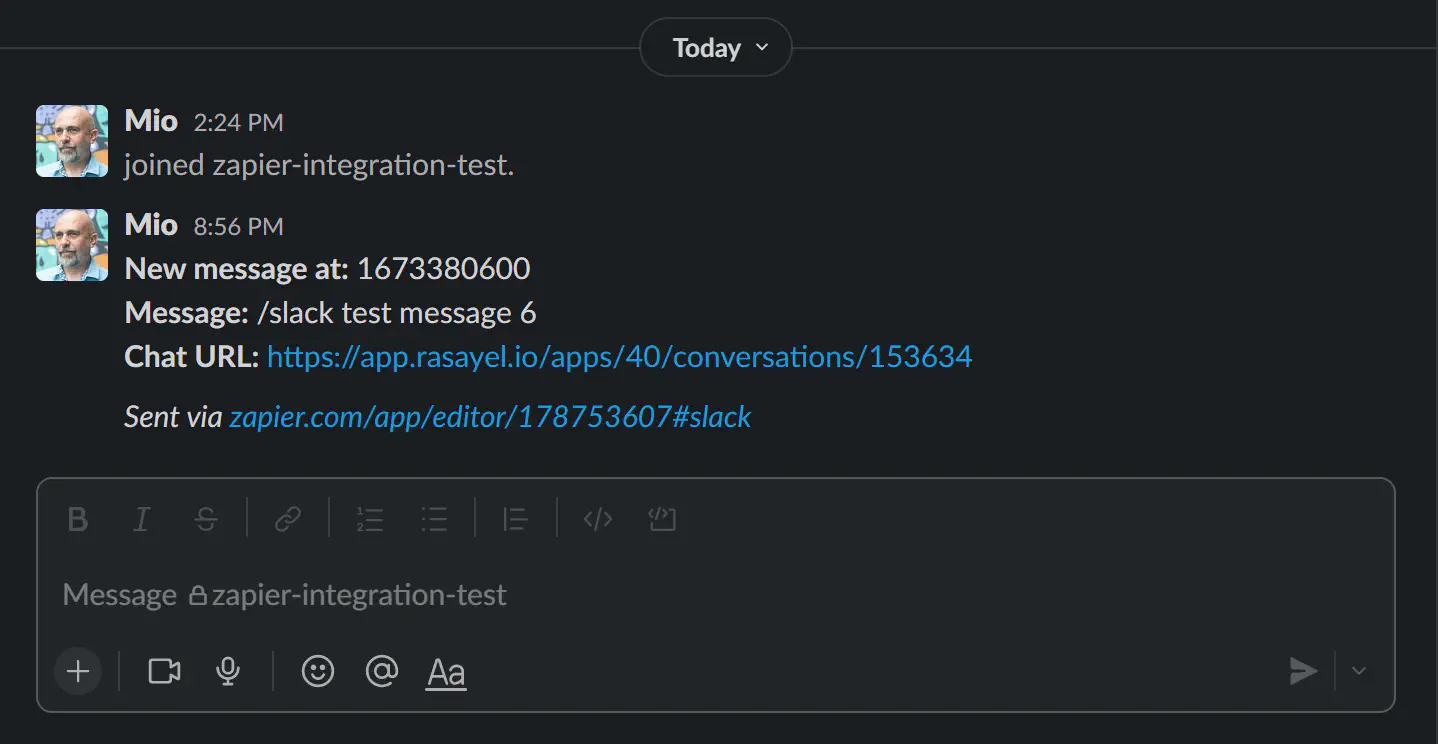This screenshot has width=1438, height=744.
Task: Format text as blockquote
Action: 514,519
